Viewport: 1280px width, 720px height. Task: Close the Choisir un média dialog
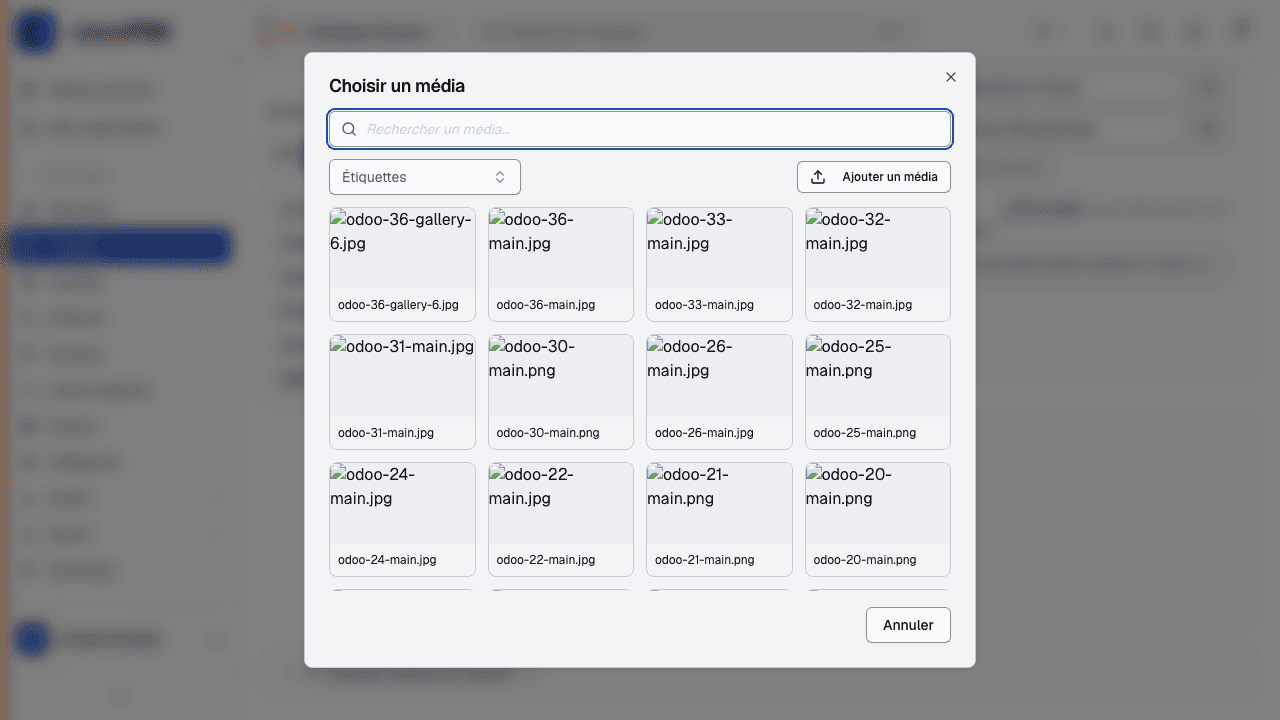tap(951, 77)
